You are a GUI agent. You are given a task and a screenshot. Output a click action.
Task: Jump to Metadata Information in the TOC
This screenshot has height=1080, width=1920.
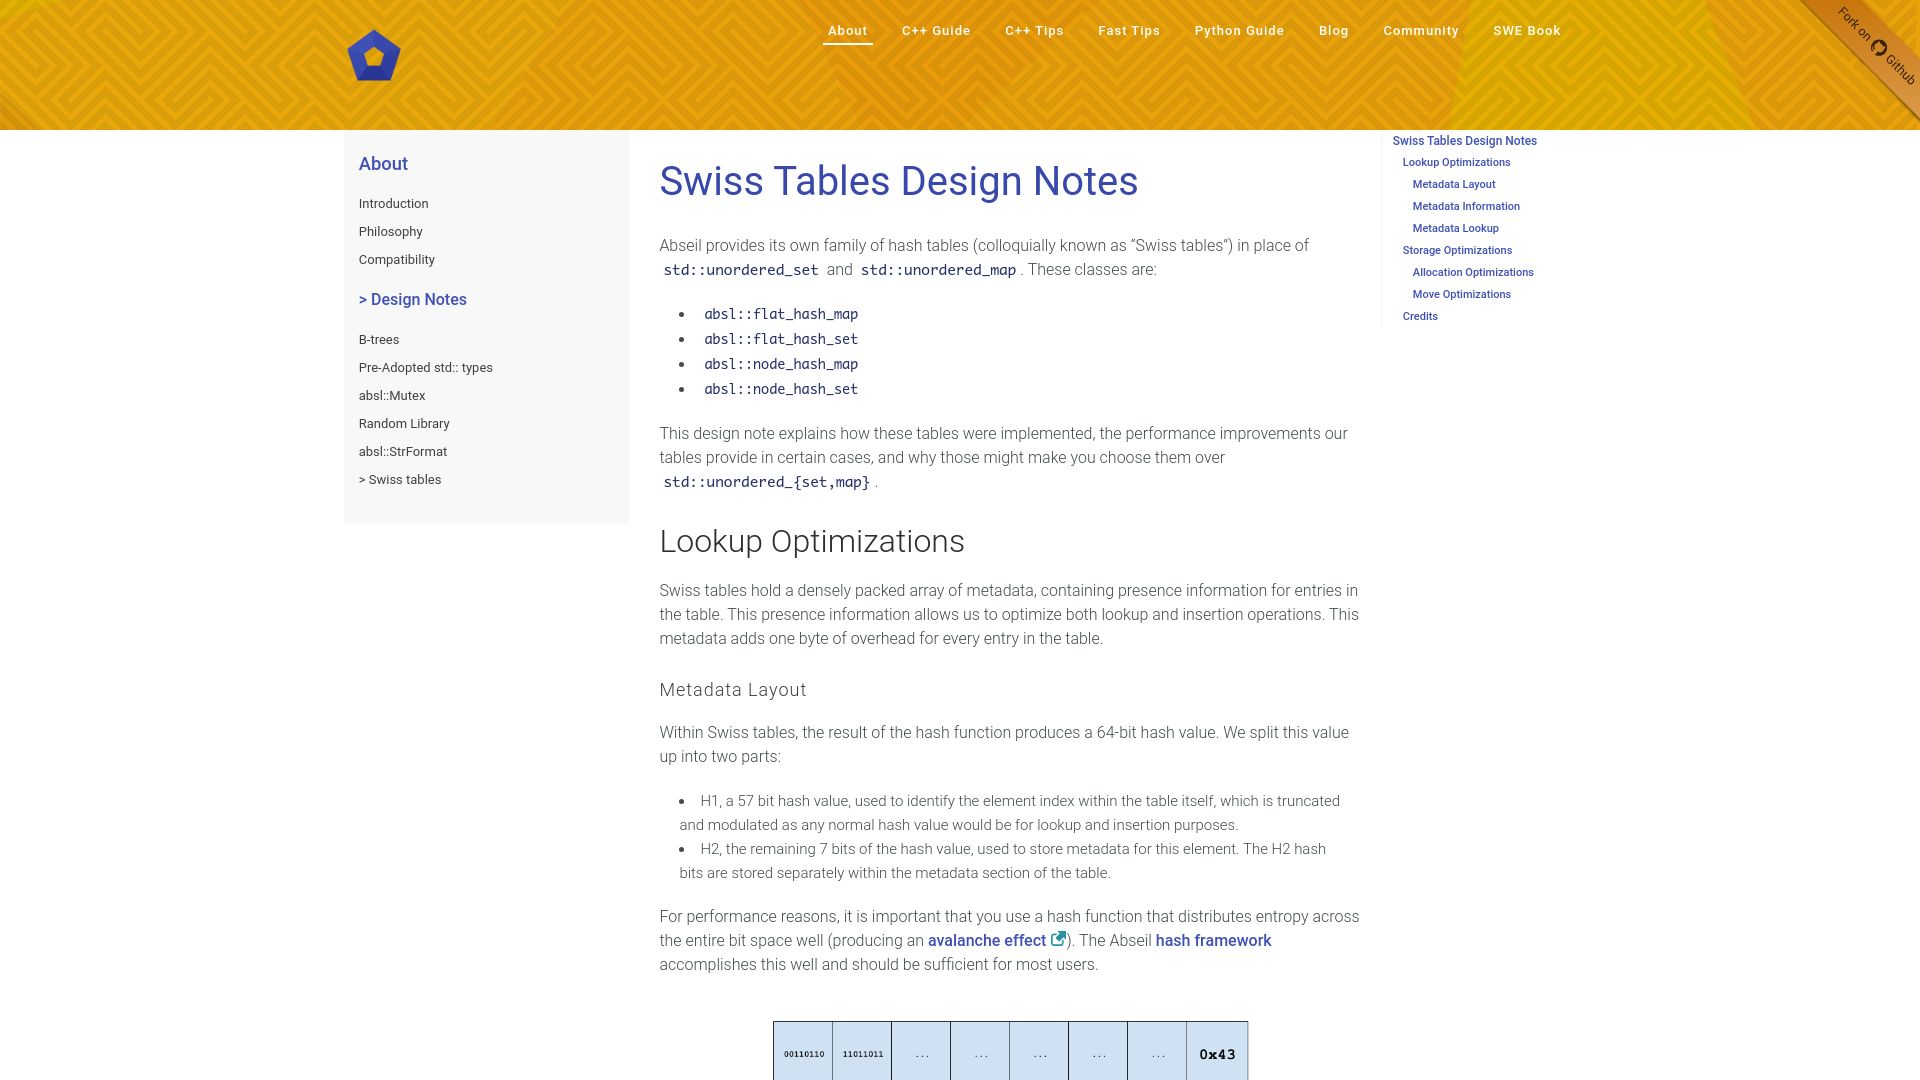[x=1465, y=206]
